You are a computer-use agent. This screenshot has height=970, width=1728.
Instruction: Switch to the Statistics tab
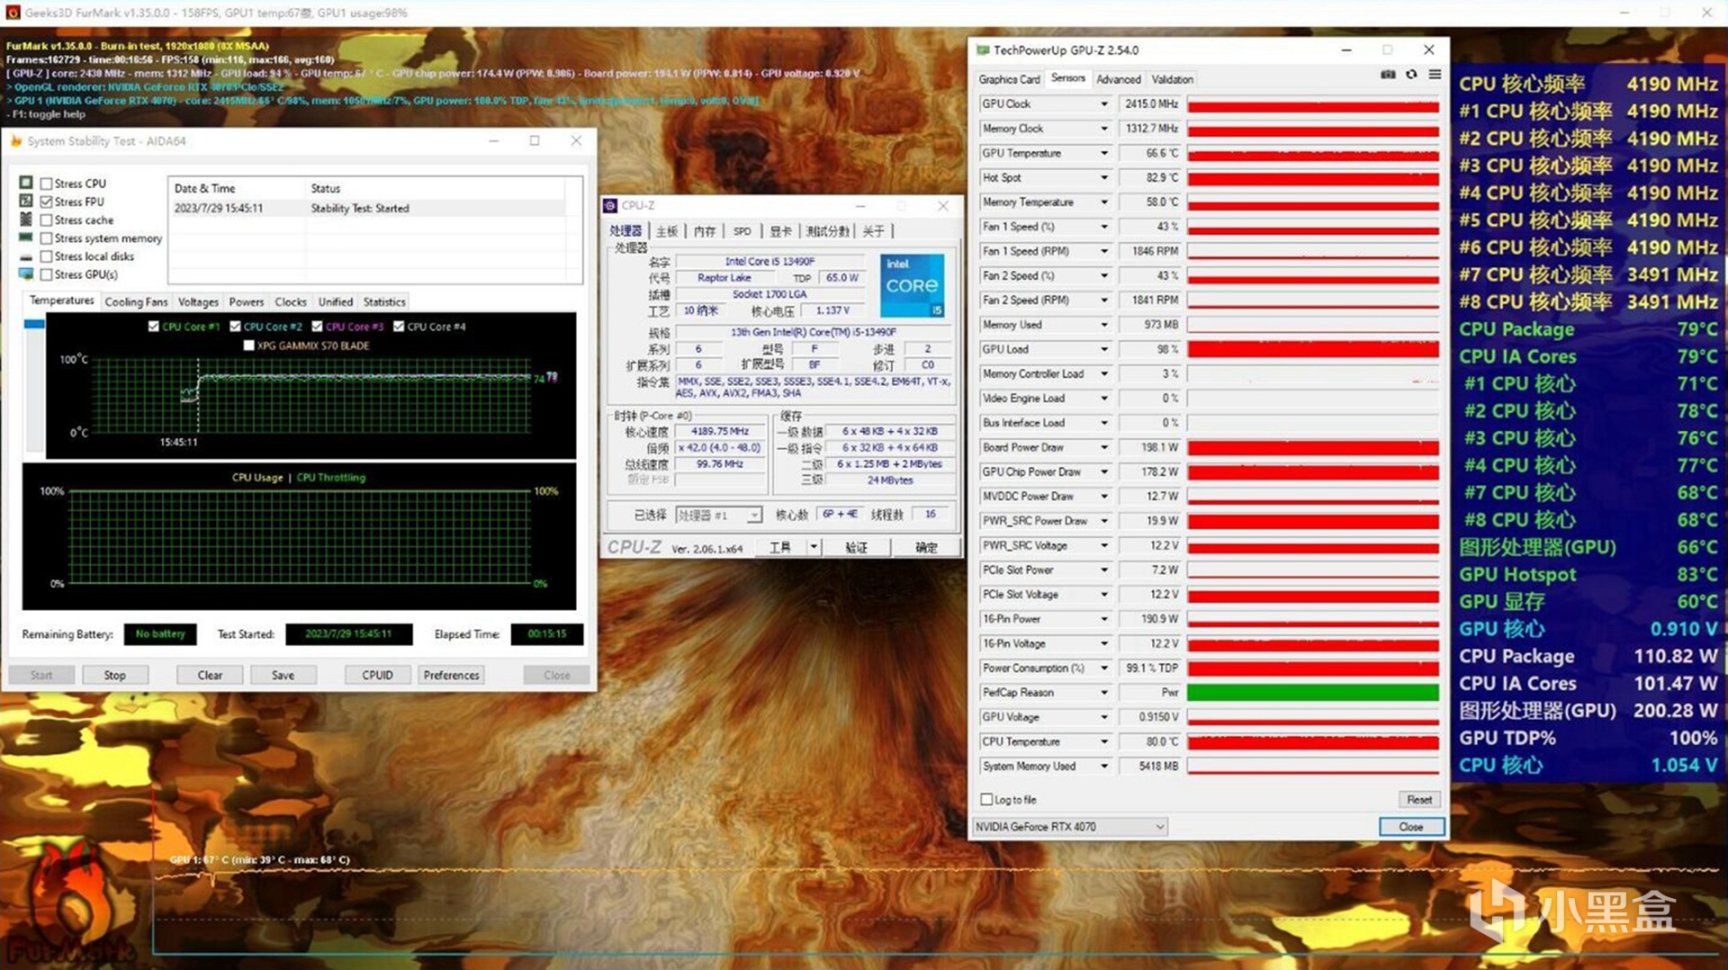click(385, 302)
